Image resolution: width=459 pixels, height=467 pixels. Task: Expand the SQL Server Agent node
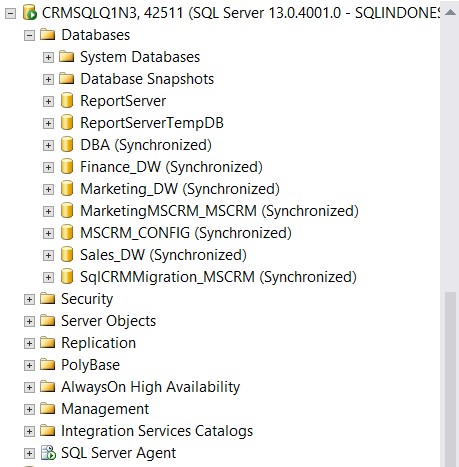click(x=29, y=453)
